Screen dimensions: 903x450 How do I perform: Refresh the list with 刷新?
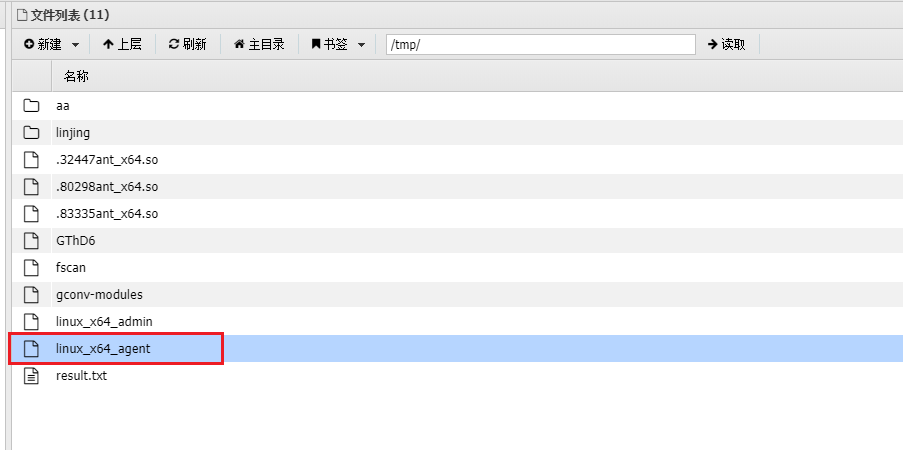[187, 45]
